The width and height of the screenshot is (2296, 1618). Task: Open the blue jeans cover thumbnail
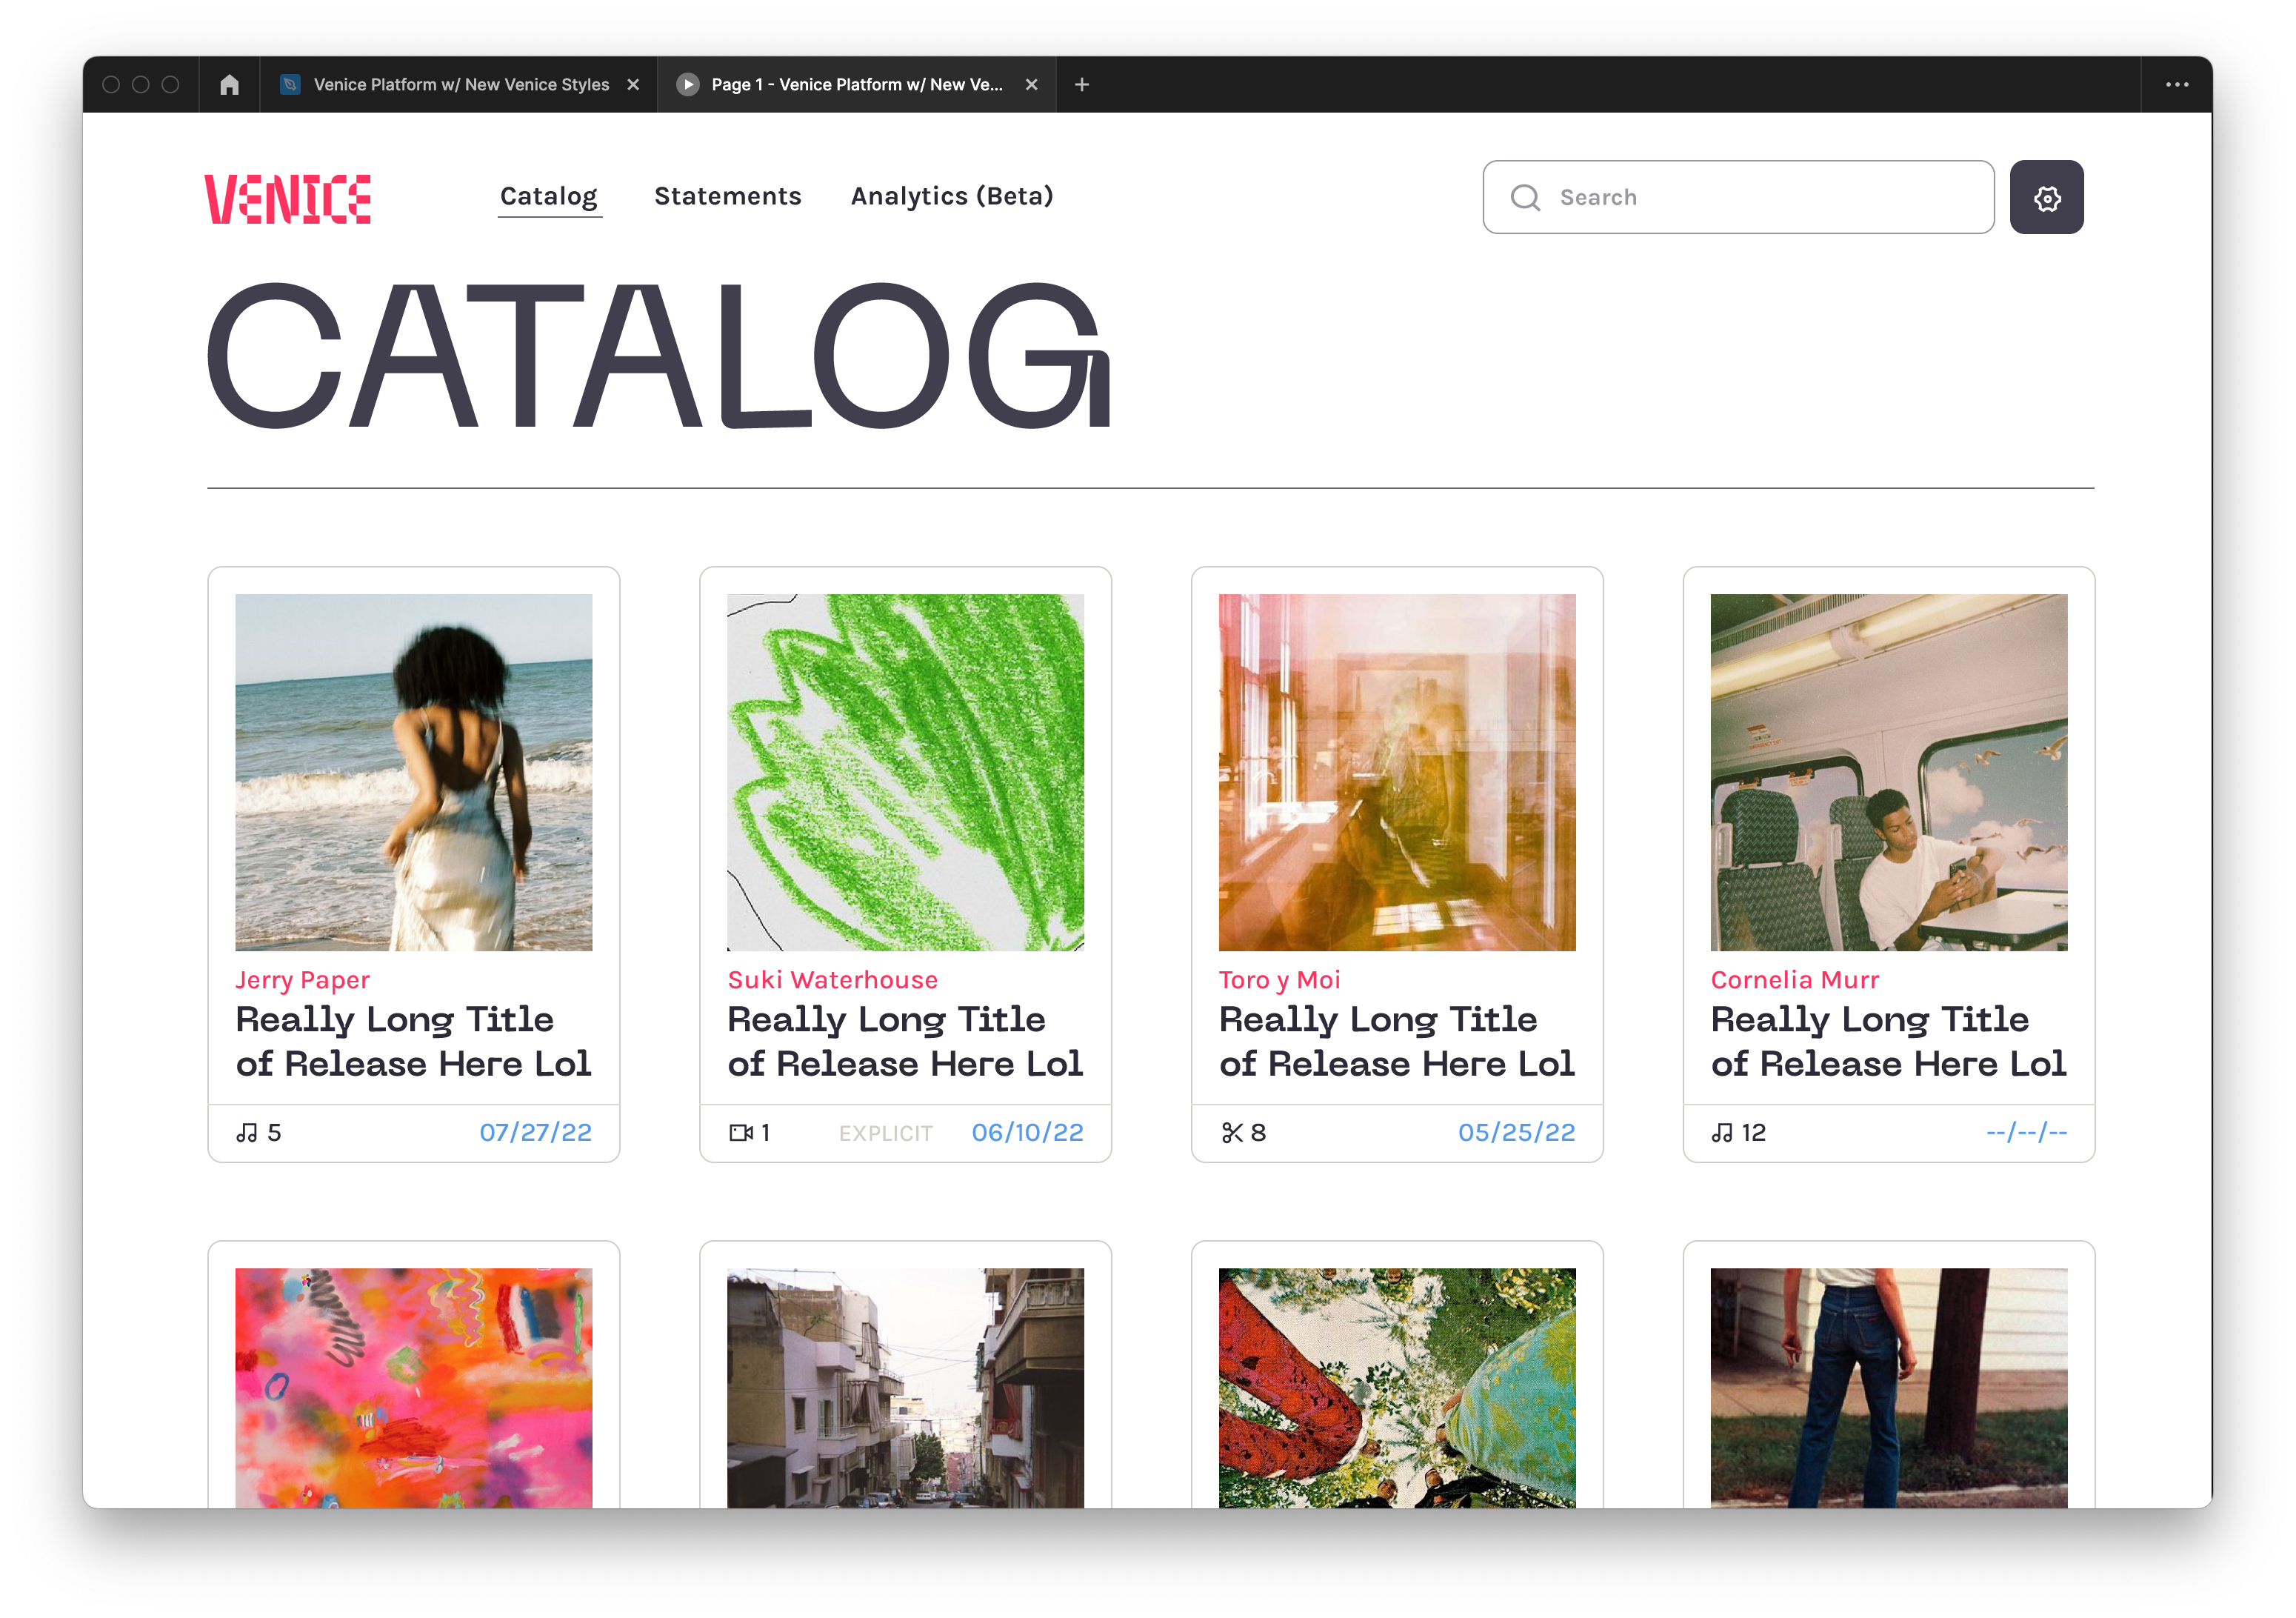(x=1889, y=1388)
